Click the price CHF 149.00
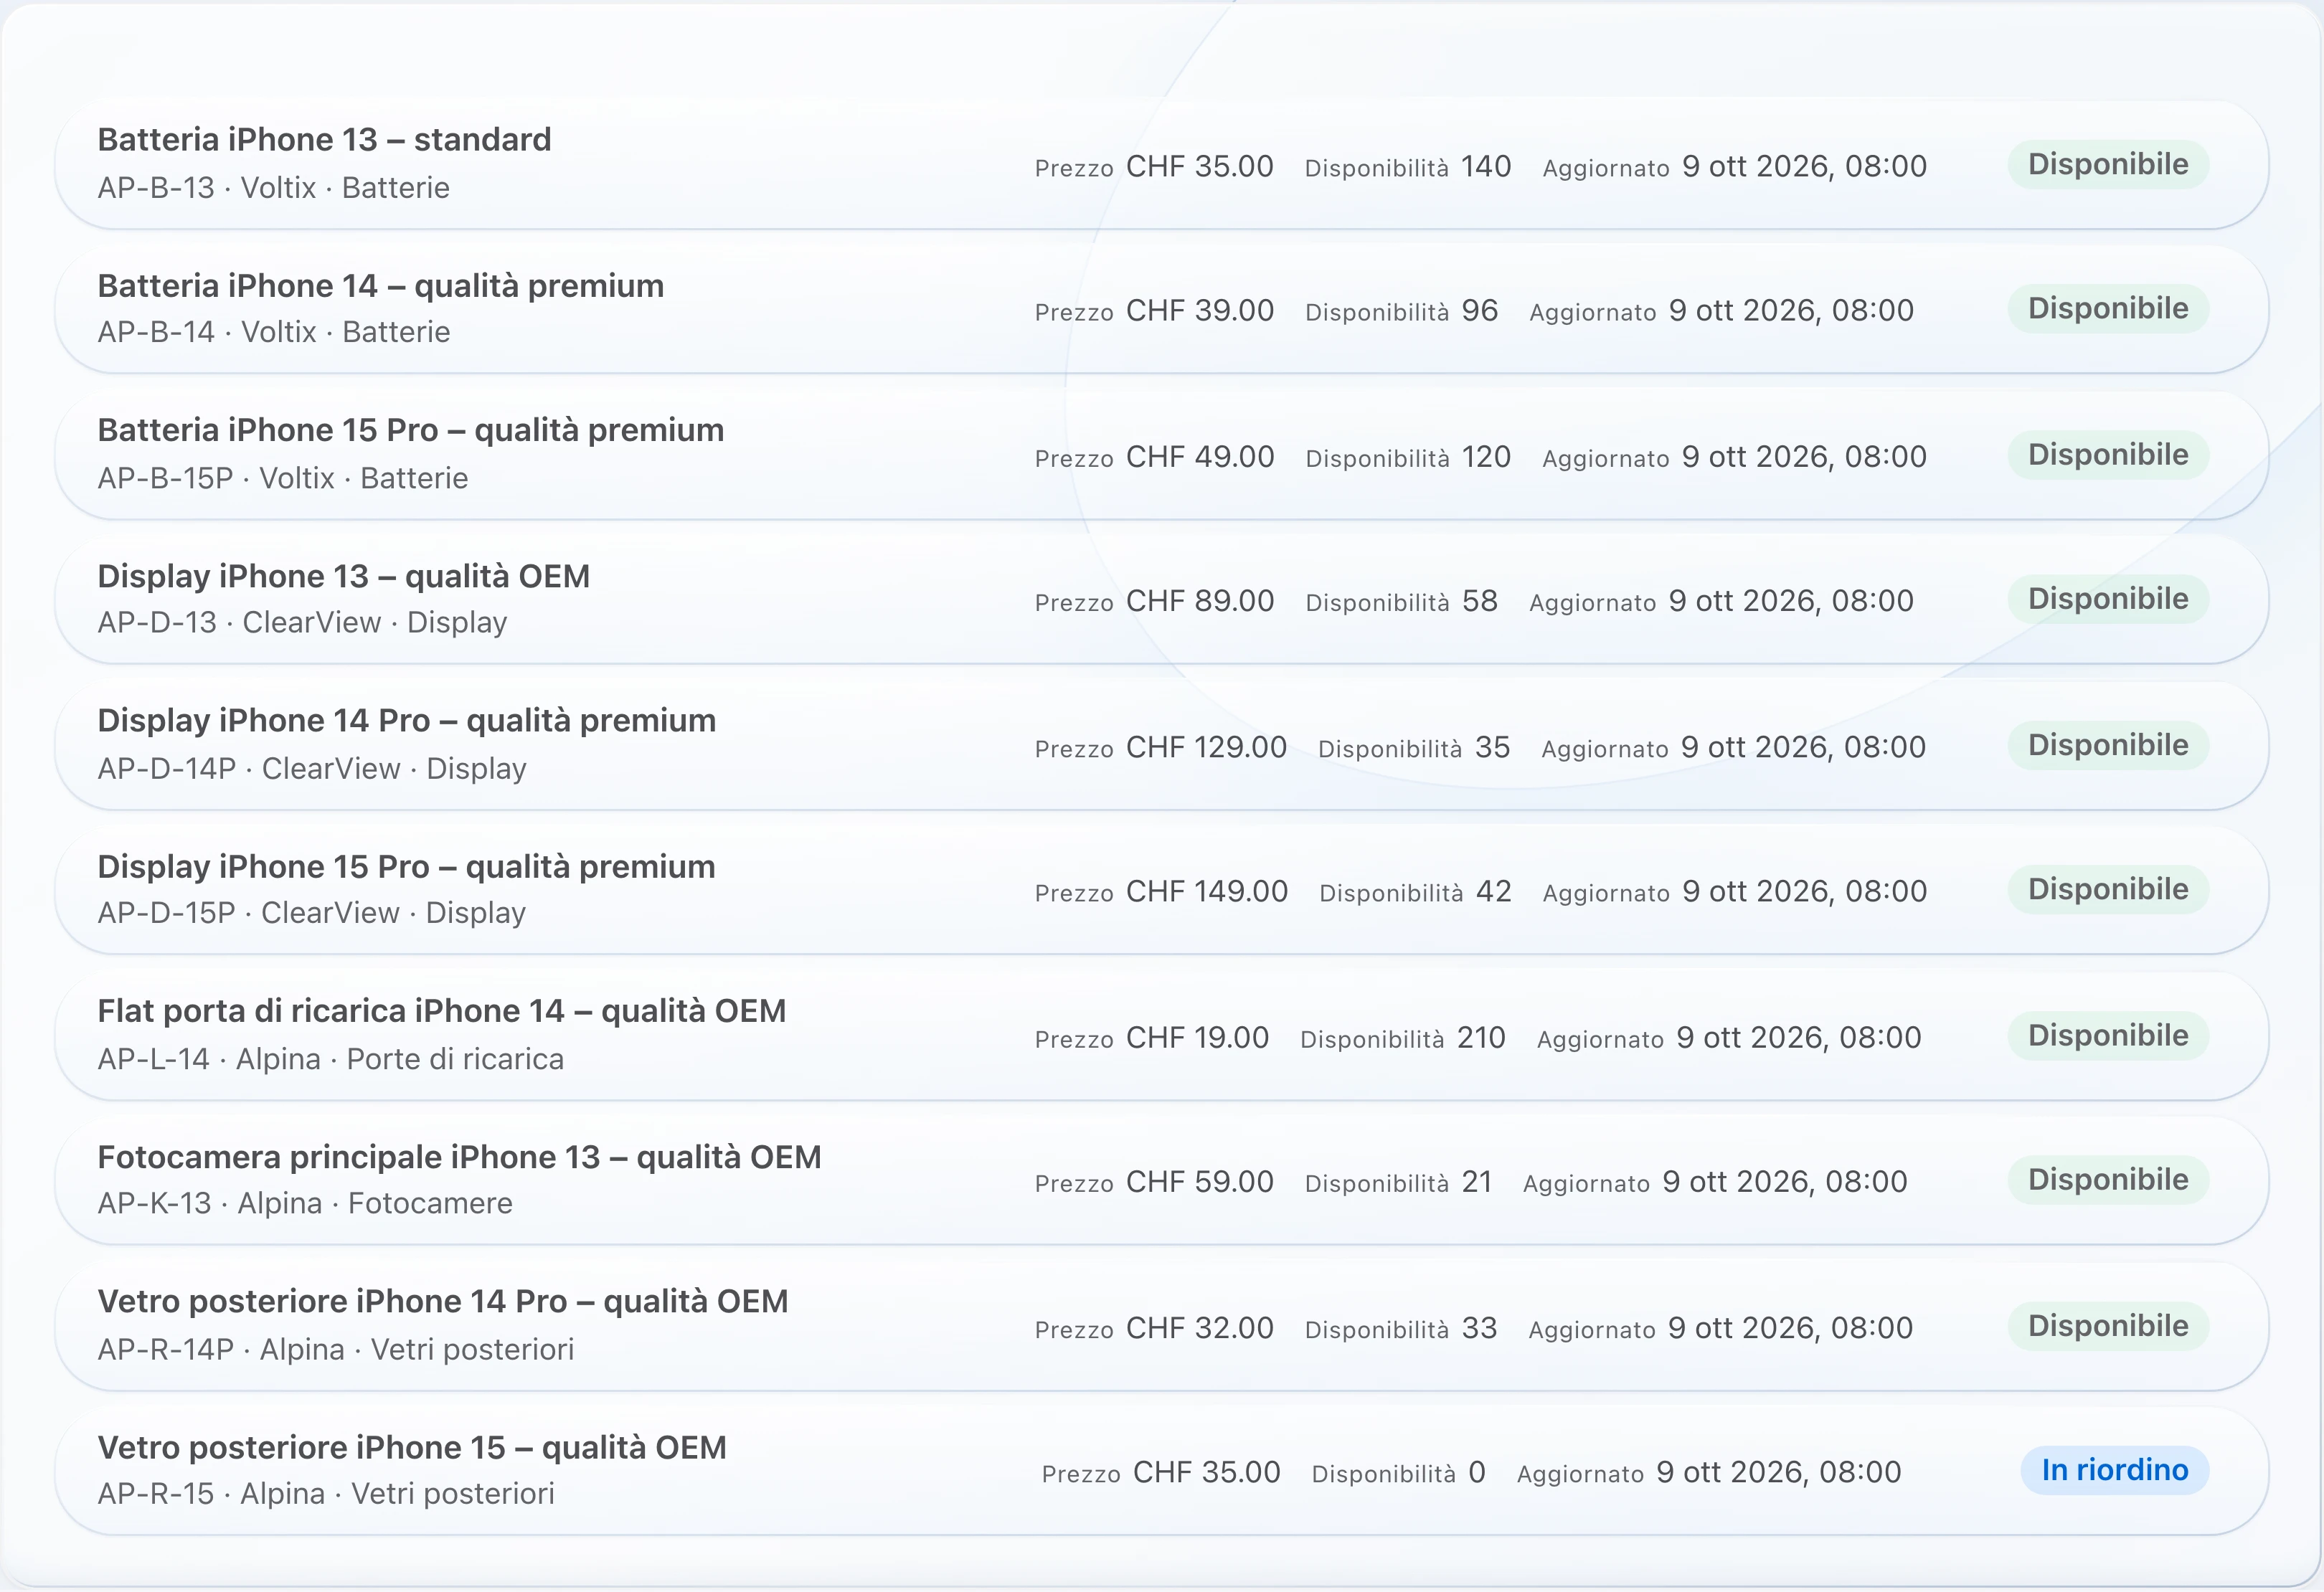This screenshot has height=1592, width=2324. point(1206,891)
